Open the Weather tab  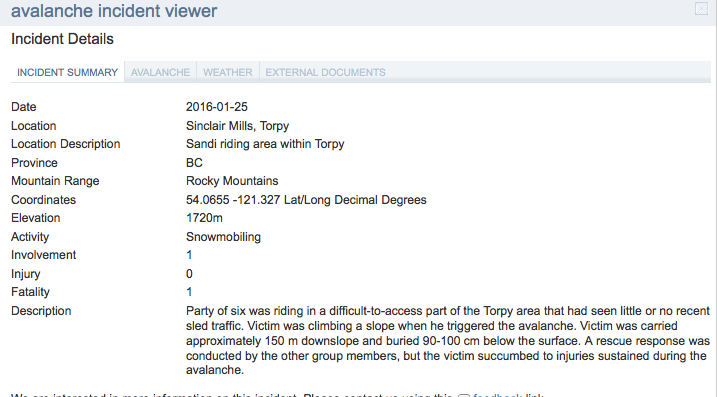[x=228, y=72]
